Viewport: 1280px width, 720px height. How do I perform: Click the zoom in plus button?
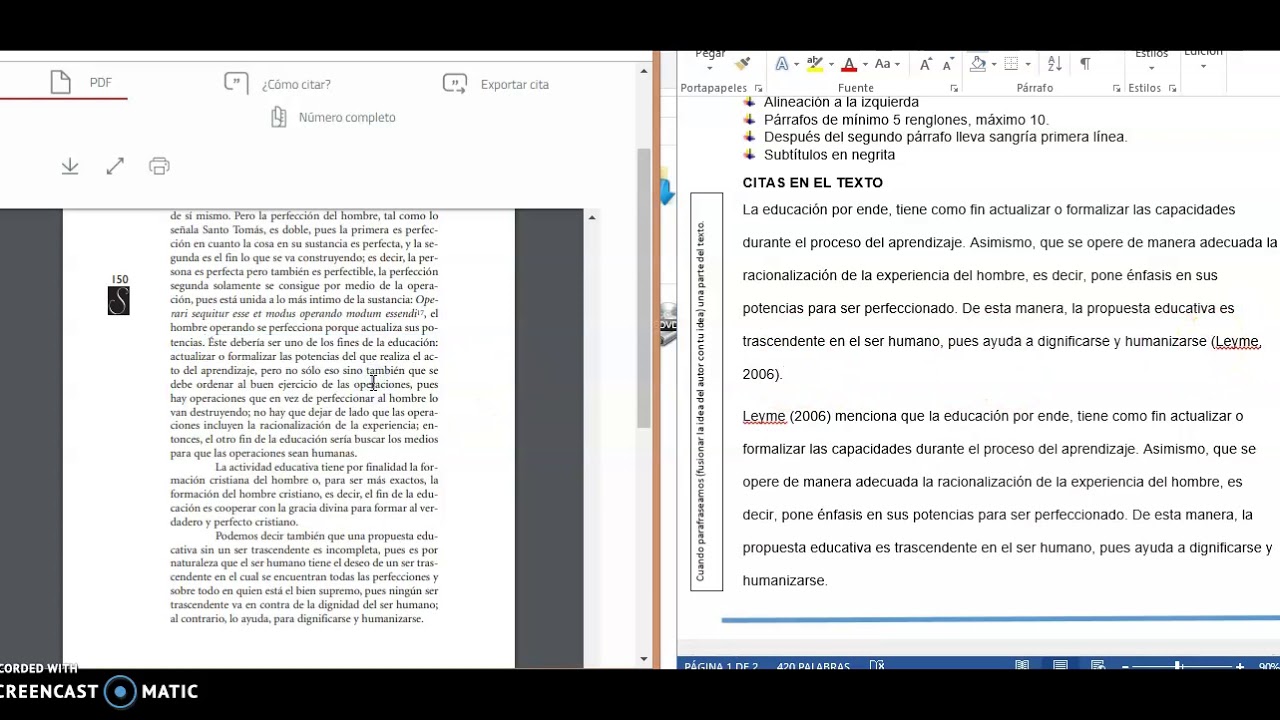(x=1240, y=667)
